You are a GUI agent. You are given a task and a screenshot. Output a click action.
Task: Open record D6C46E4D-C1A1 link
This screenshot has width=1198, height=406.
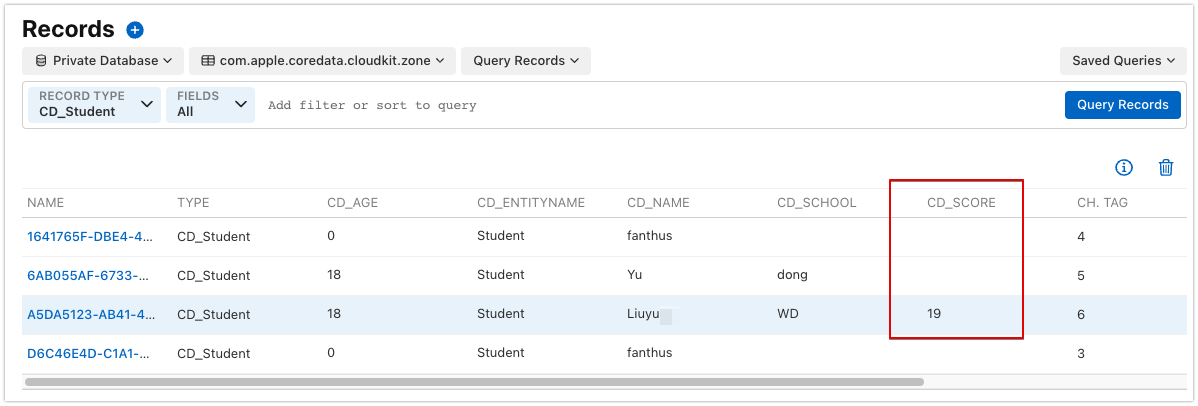pos(91,353)
